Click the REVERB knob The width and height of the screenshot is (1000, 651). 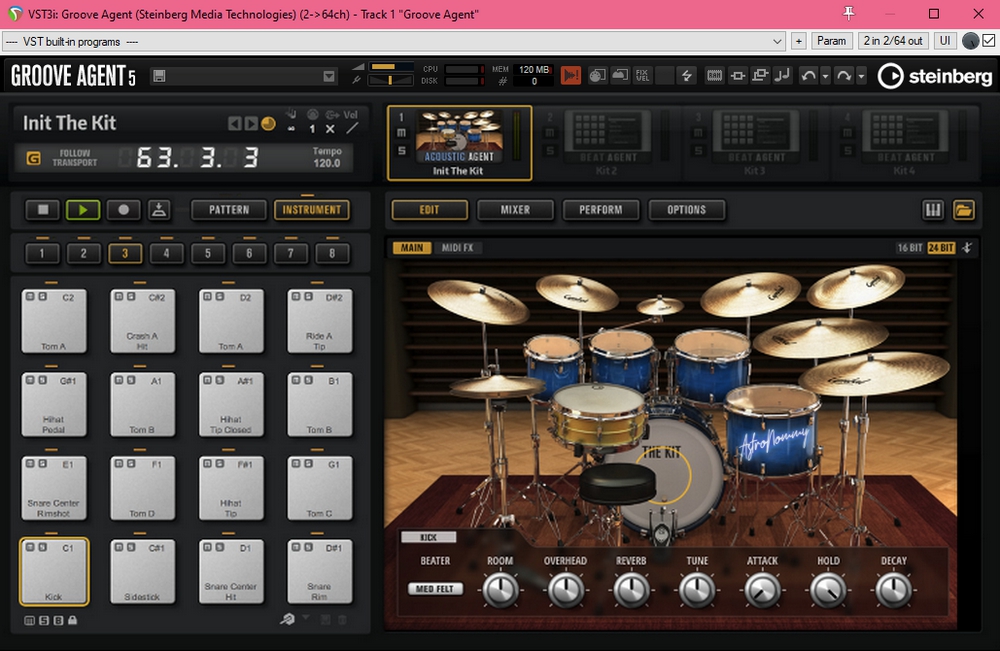pyautogui.click(x=631, y=590)
